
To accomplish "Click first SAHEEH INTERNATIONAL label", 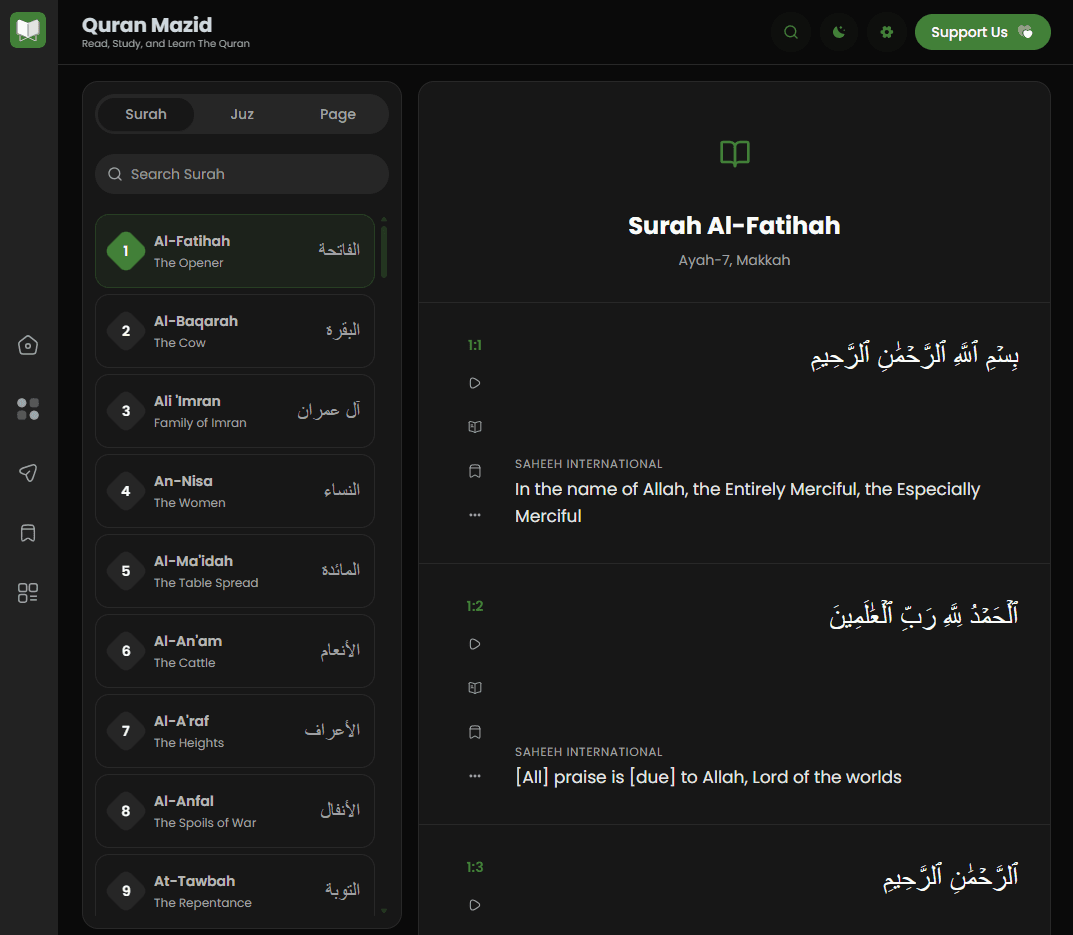I will [x=589, y=464].
